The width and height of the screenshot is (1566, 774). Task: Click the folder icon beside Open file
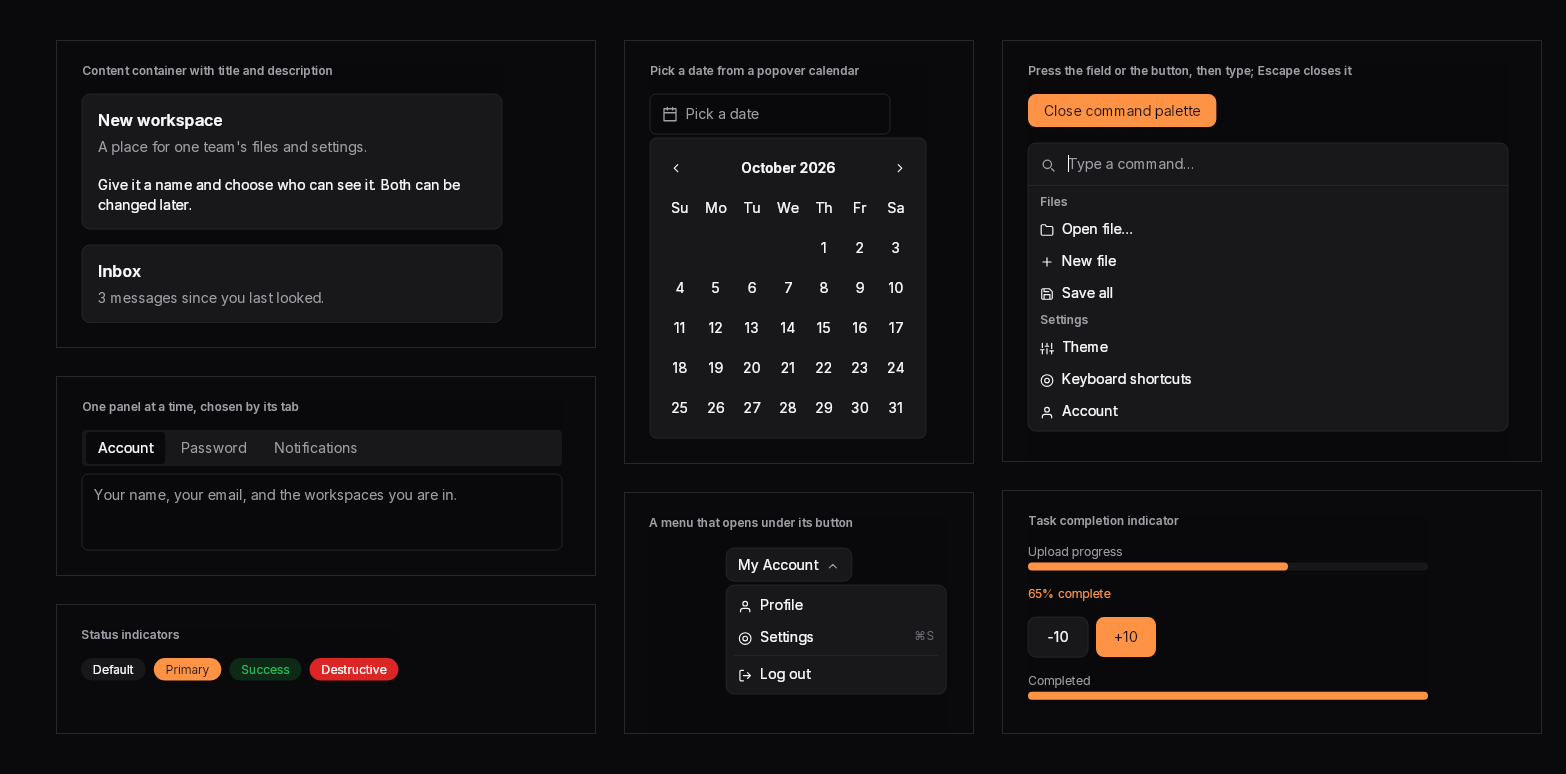pyautogui.click(x=1047, y=230)
